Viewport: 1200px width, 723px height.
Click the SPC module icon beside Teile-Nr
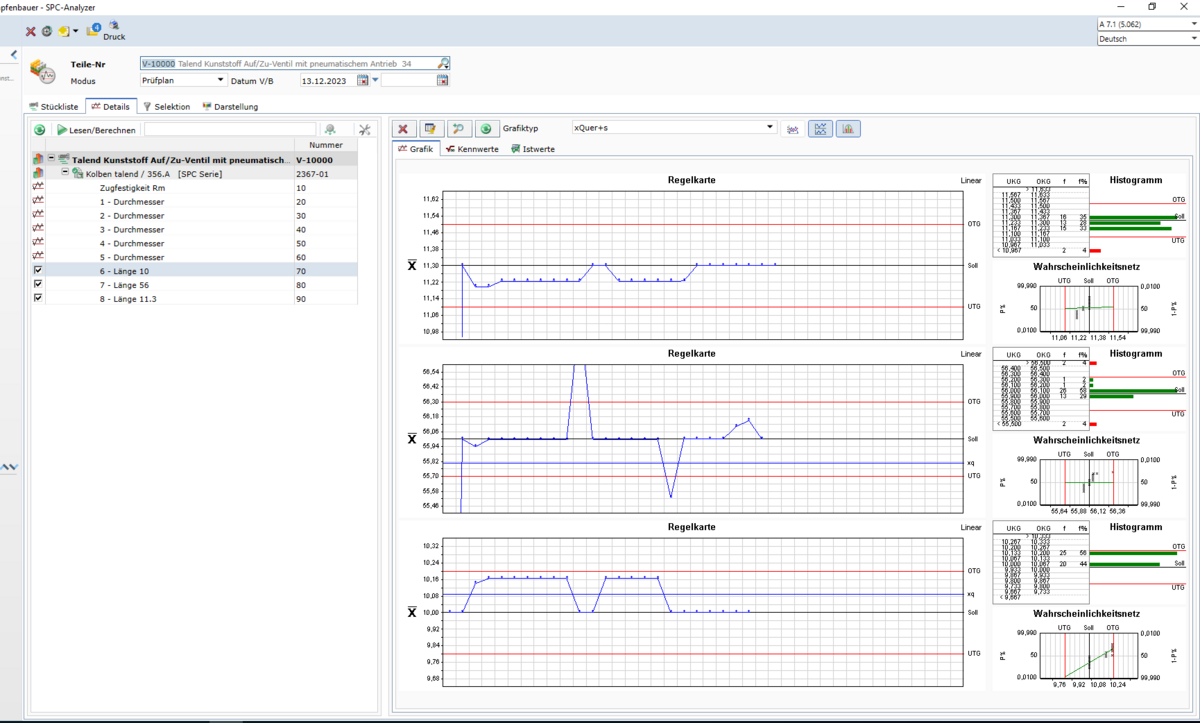coord(43,72)
